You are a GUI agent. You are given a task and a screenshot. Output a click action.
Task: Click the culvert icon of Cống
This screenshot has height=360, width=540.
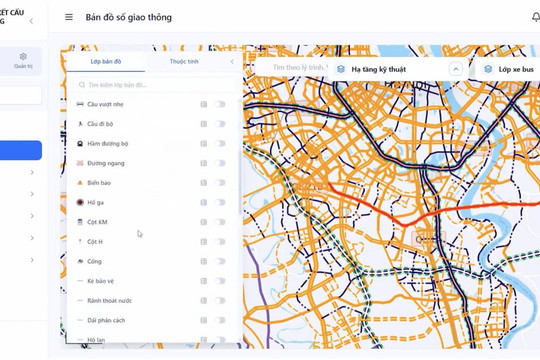80,261
